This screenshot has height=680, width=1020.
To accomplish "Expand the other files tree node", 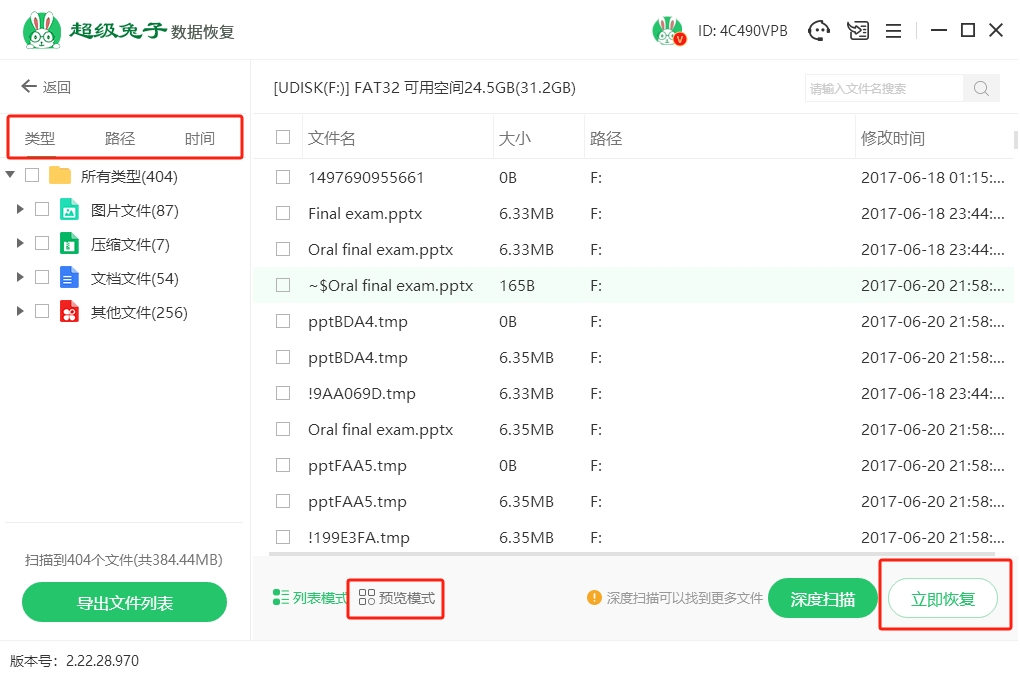I will click(x=20, y=312).
